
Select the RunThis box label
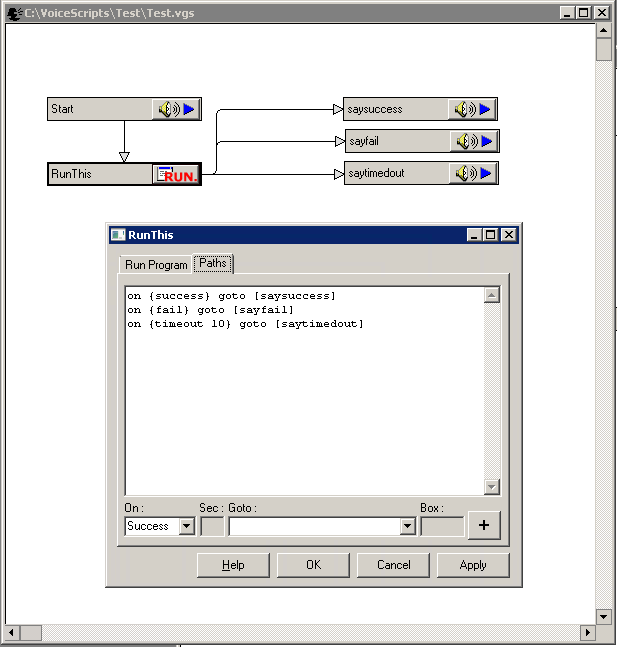[x=71, y=174]
